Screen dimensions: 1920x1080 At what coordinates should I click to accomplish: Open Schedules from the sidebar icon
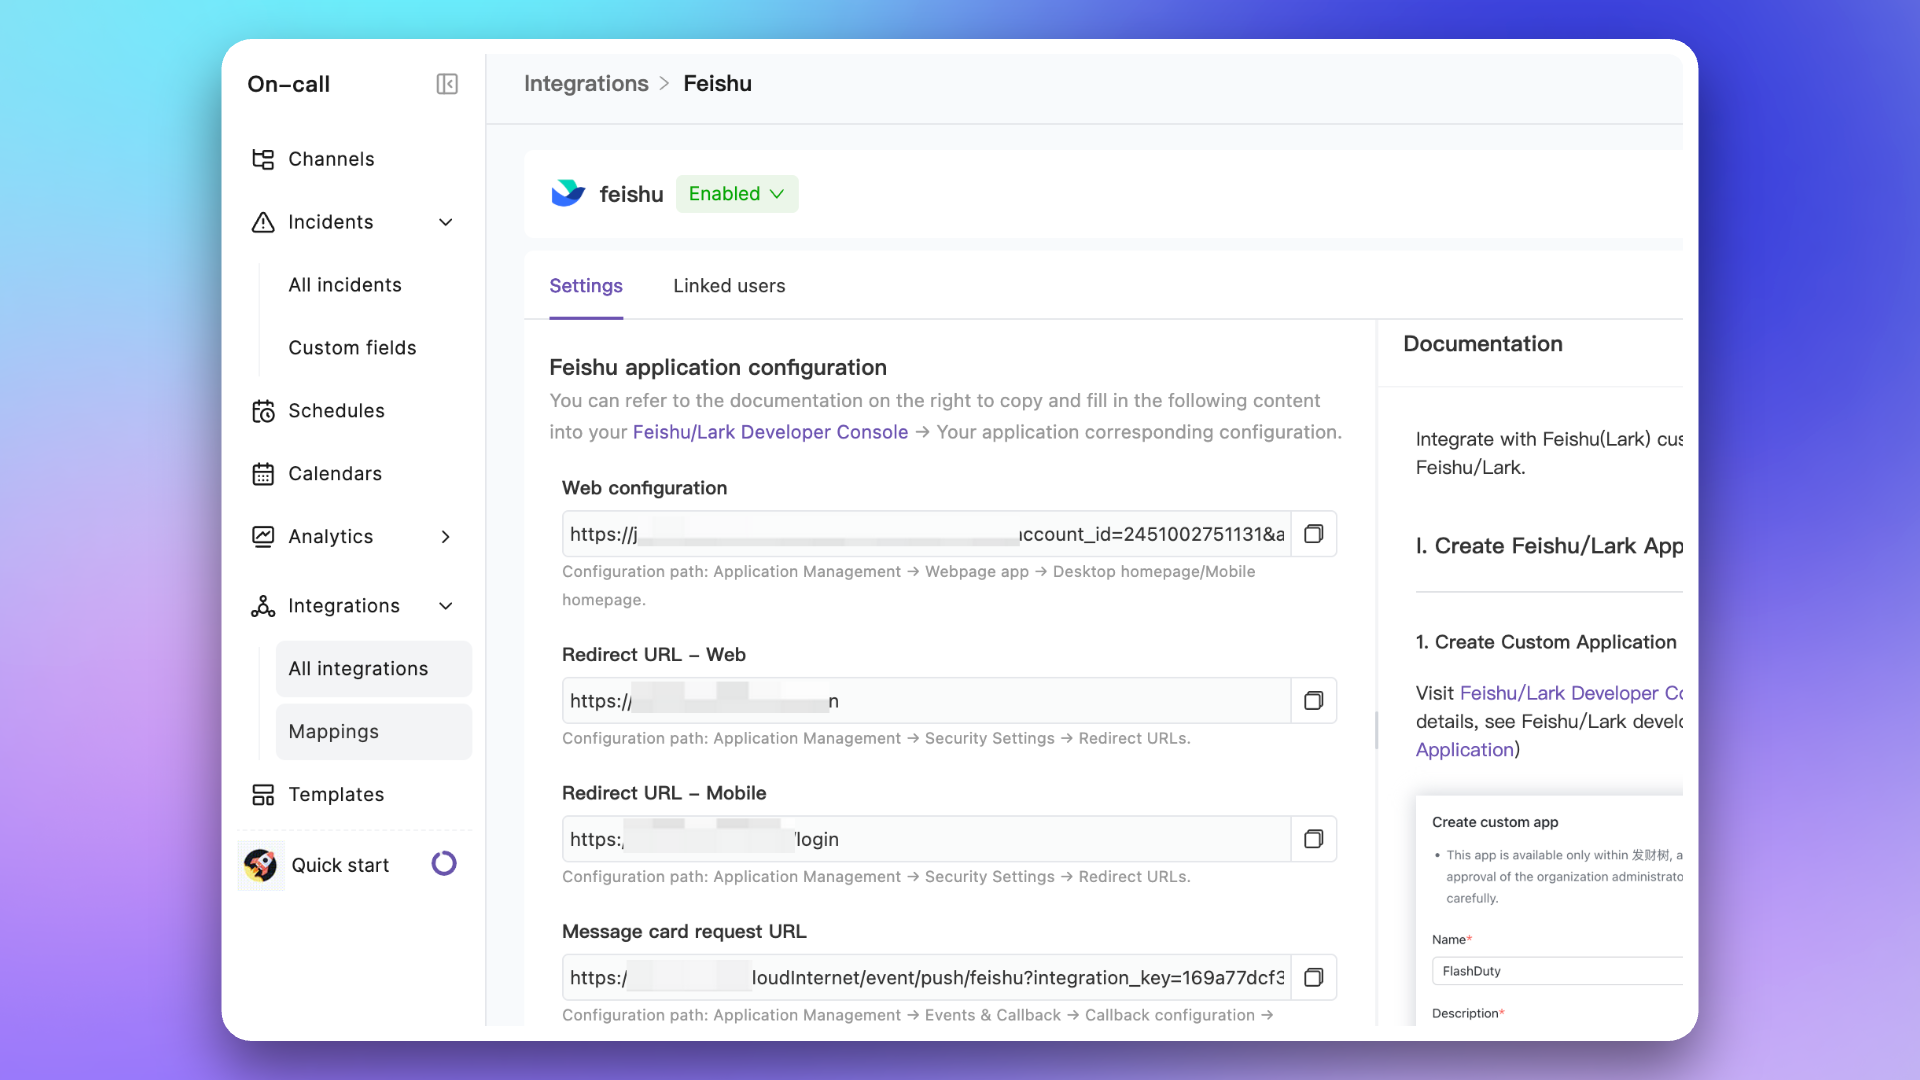click(x=263, y=411)
